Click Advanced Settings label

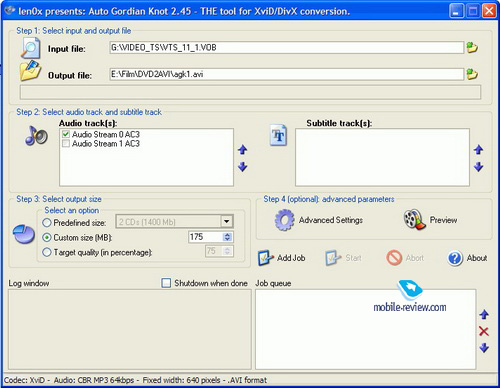[x=331, y=220]
